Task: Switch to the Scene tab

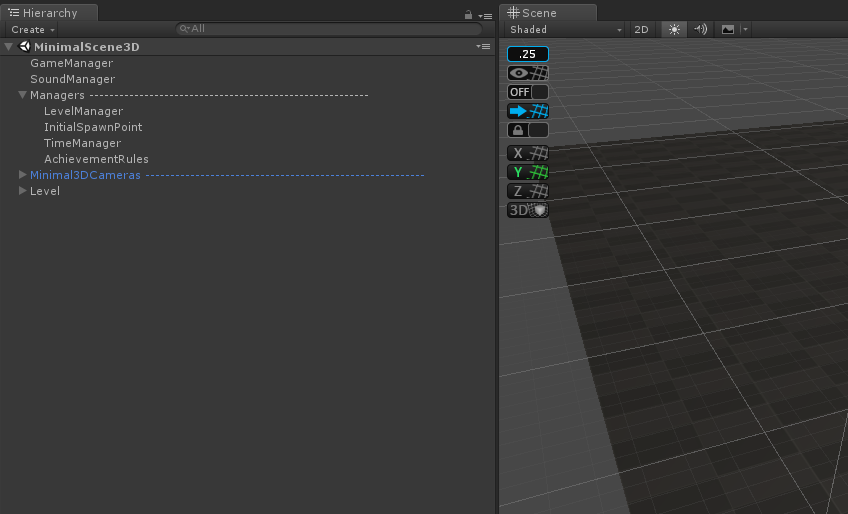Action: 547,12
